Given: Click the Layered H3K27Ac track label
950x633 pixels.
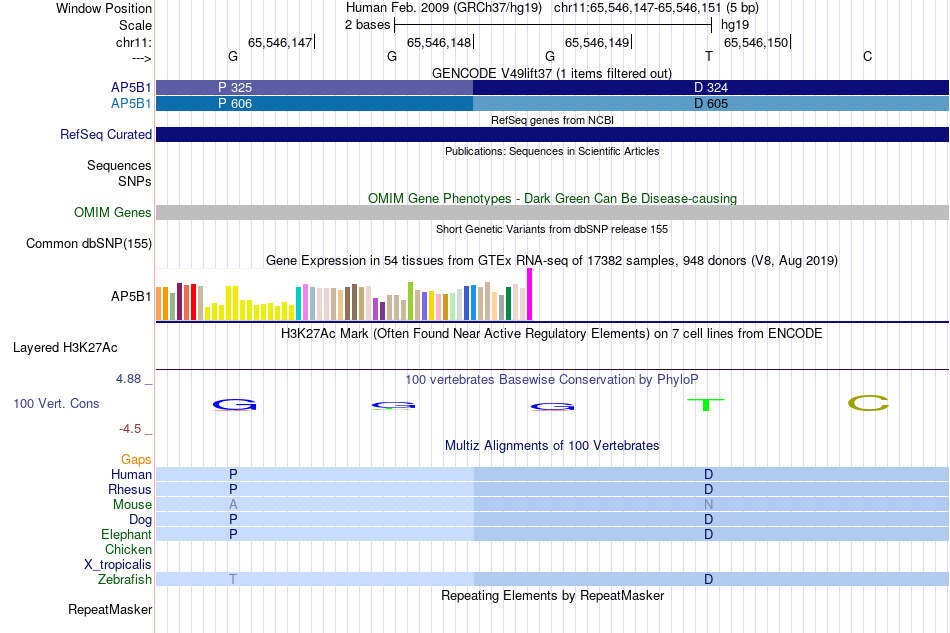Looking at the screenshot, I should pos(65,348).
